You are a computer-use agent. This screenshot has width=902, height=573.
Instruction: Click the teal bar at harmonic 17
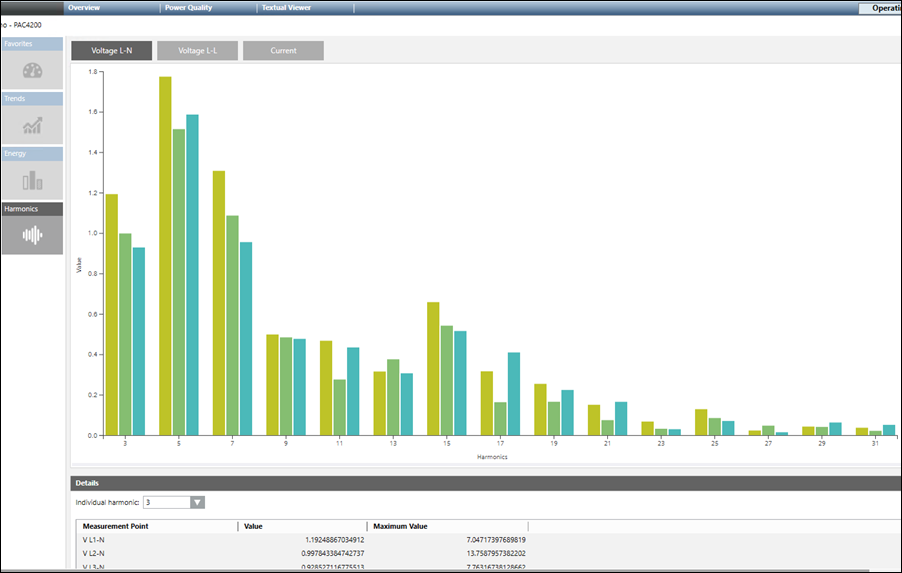click(x=514, y=393)
